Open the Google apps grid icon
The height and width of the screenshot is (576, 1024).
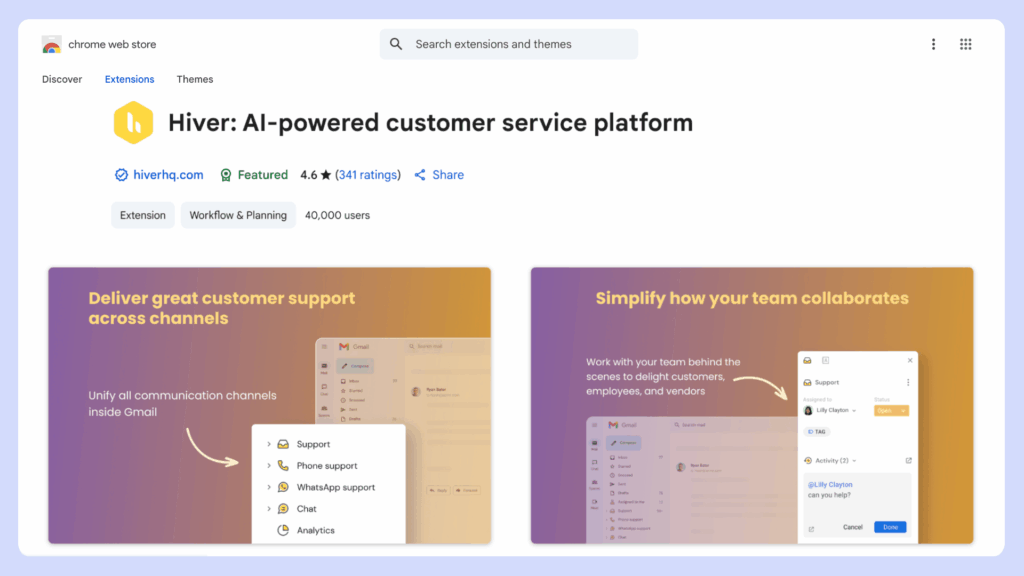[x=965, y=44]
